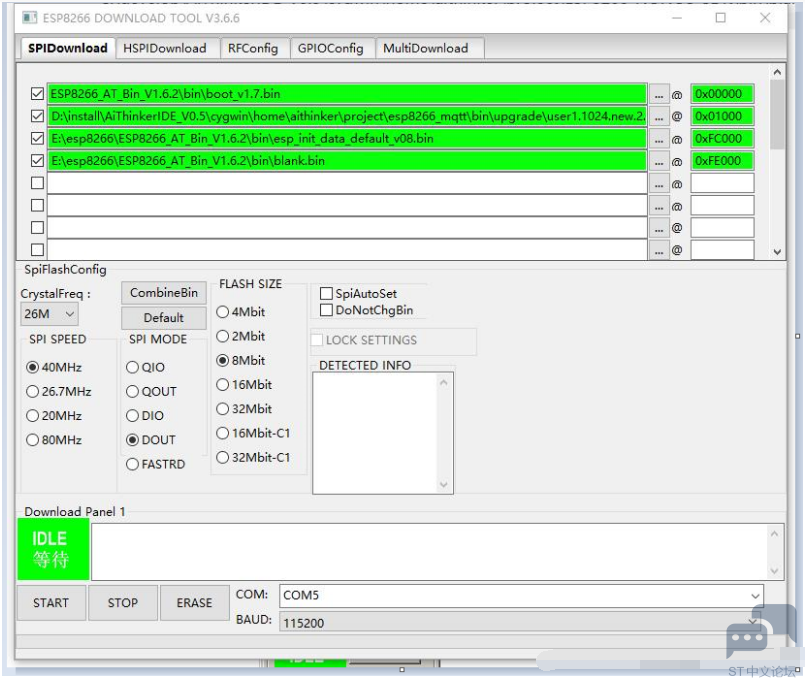Image resolution: width=805 pixels, height=687 pixels.
Task: Set flash size to 16Mbit-C1
Action: click(222, 433)
